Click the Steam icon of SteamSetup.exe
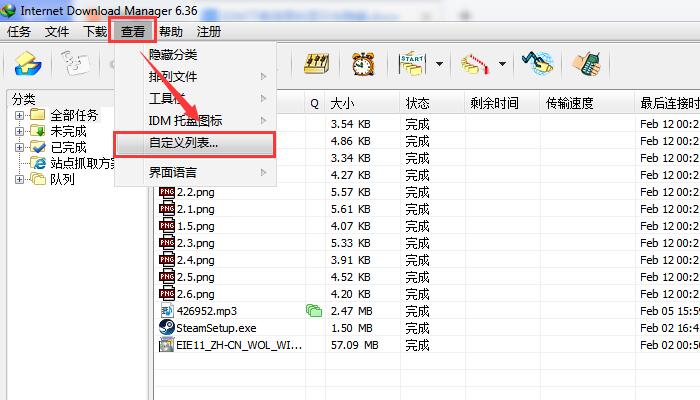 [167, 328]
